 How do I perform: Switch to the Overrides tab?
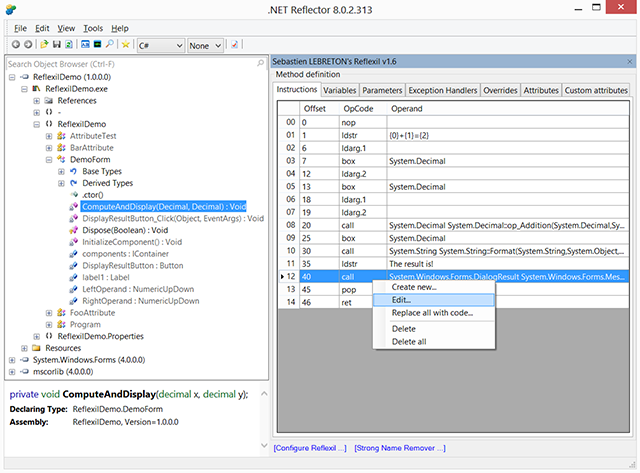[x=500, y=90]
